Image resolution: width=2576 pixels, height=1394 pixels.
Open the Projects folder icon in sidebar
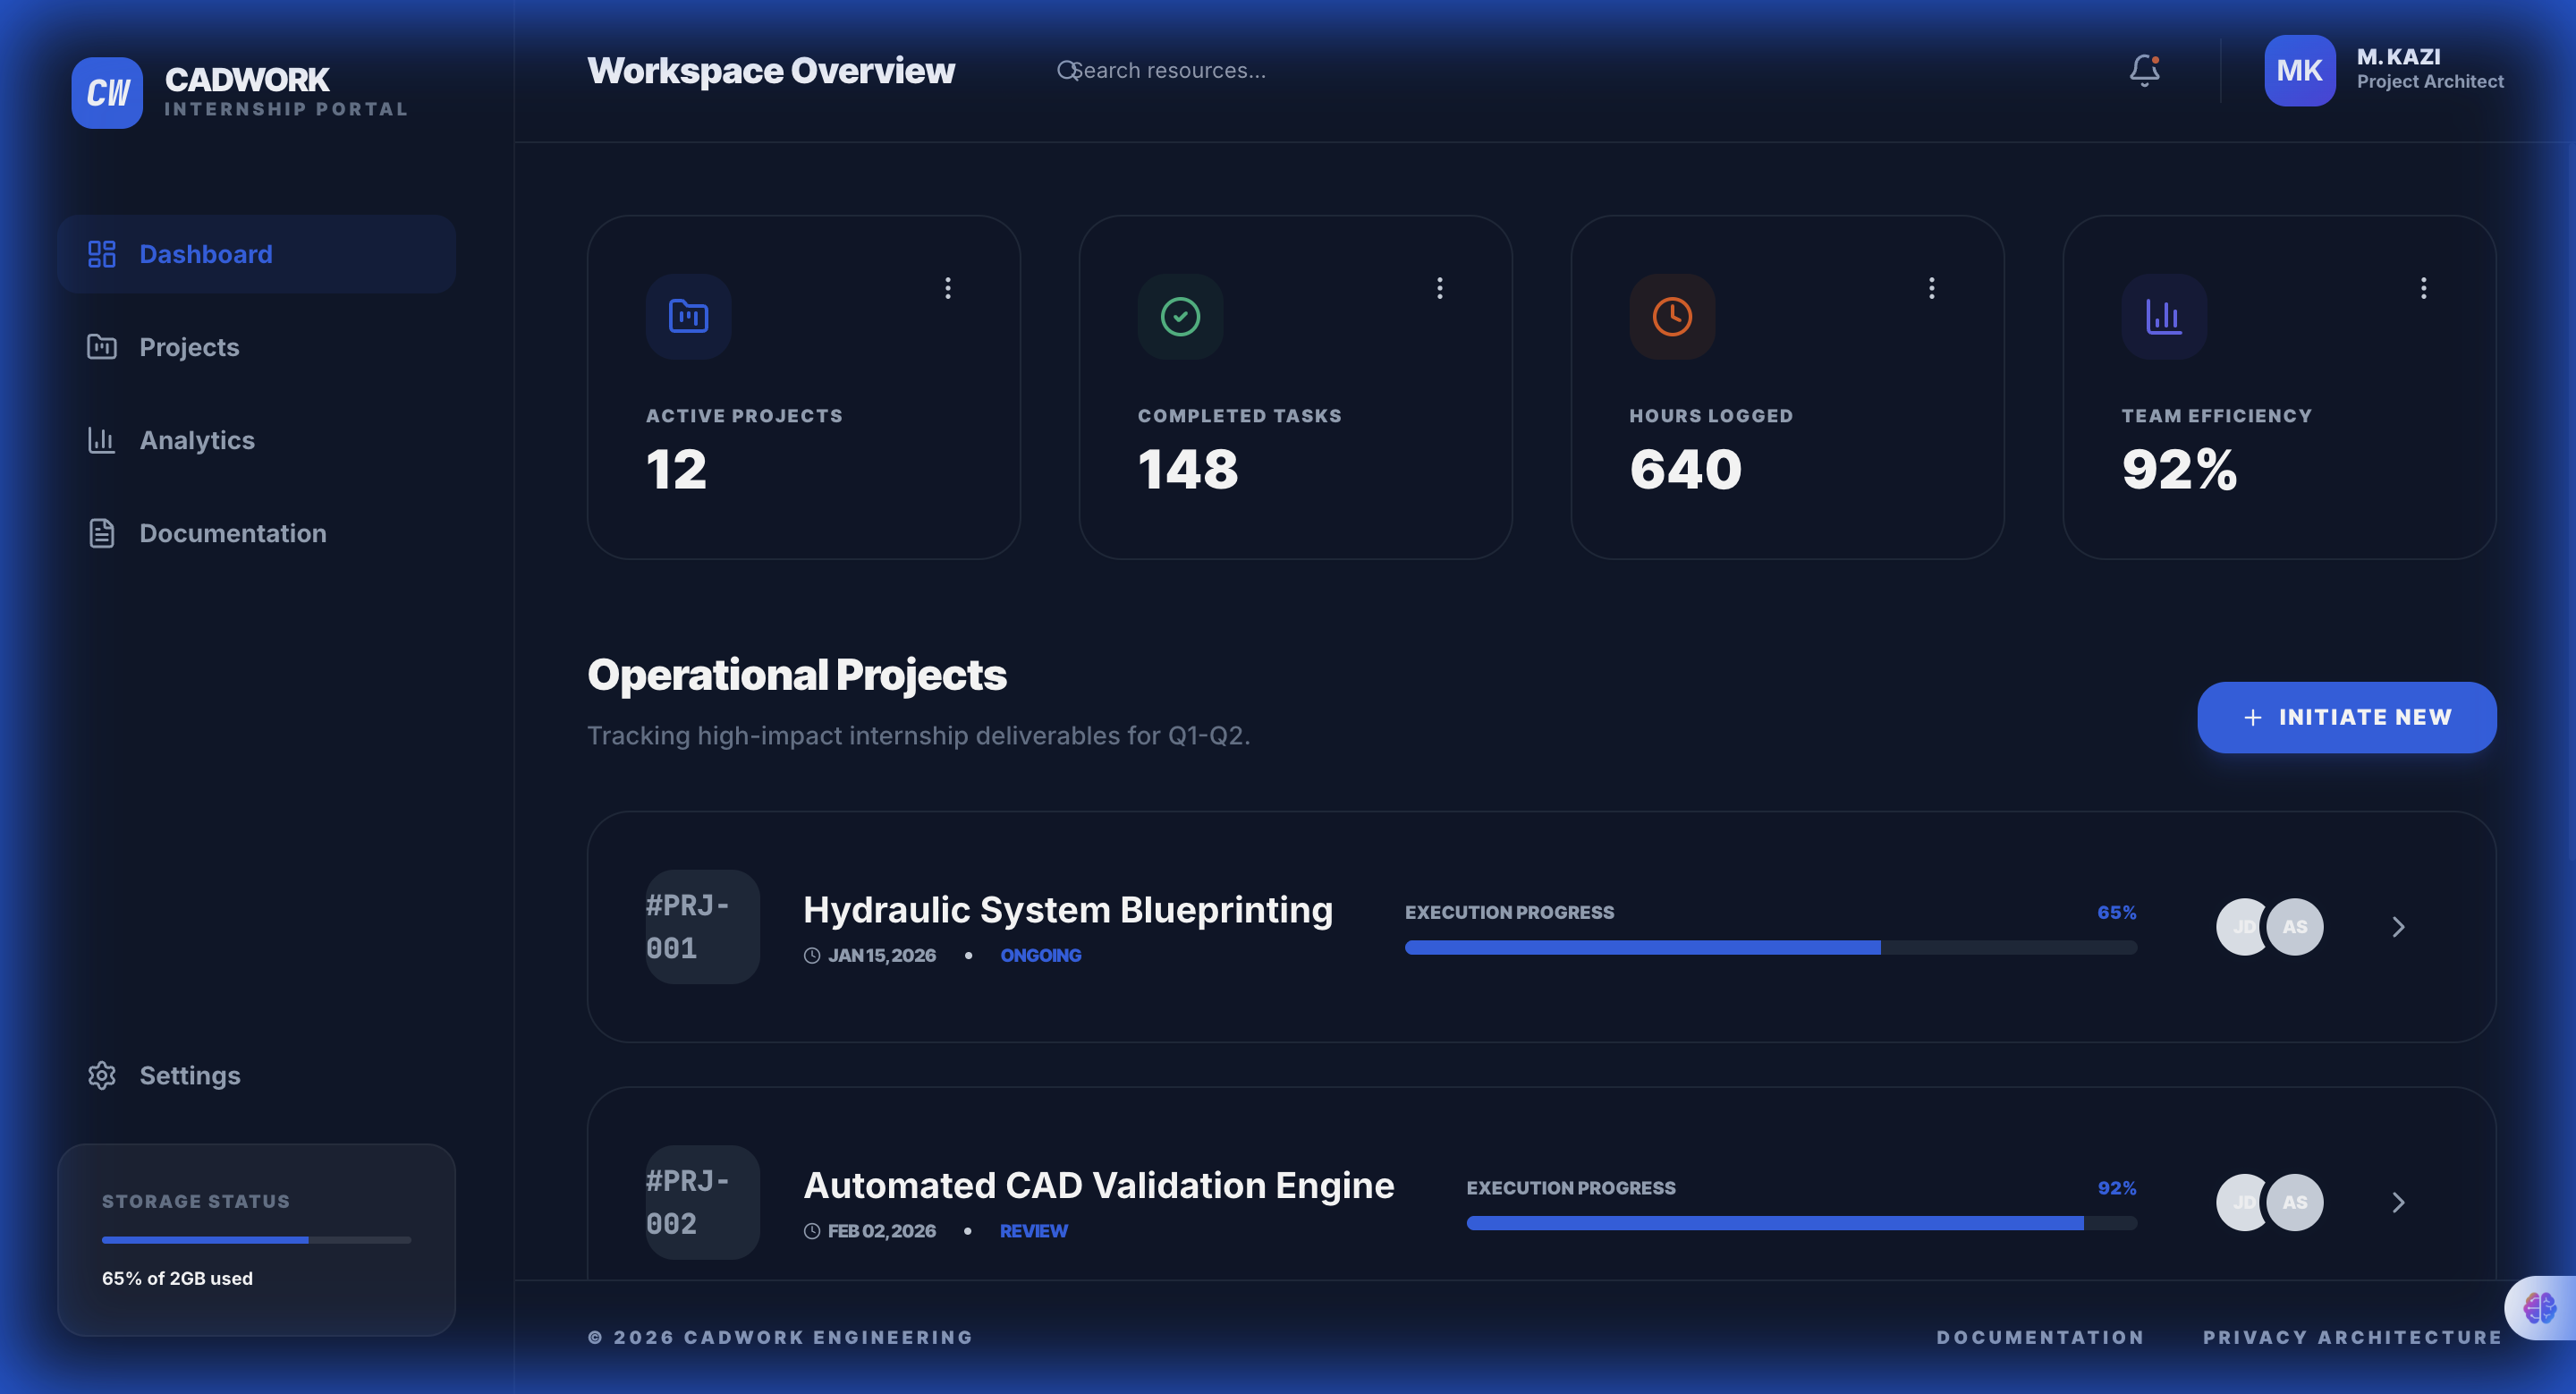pyautogui.click(x=101, y=346)
